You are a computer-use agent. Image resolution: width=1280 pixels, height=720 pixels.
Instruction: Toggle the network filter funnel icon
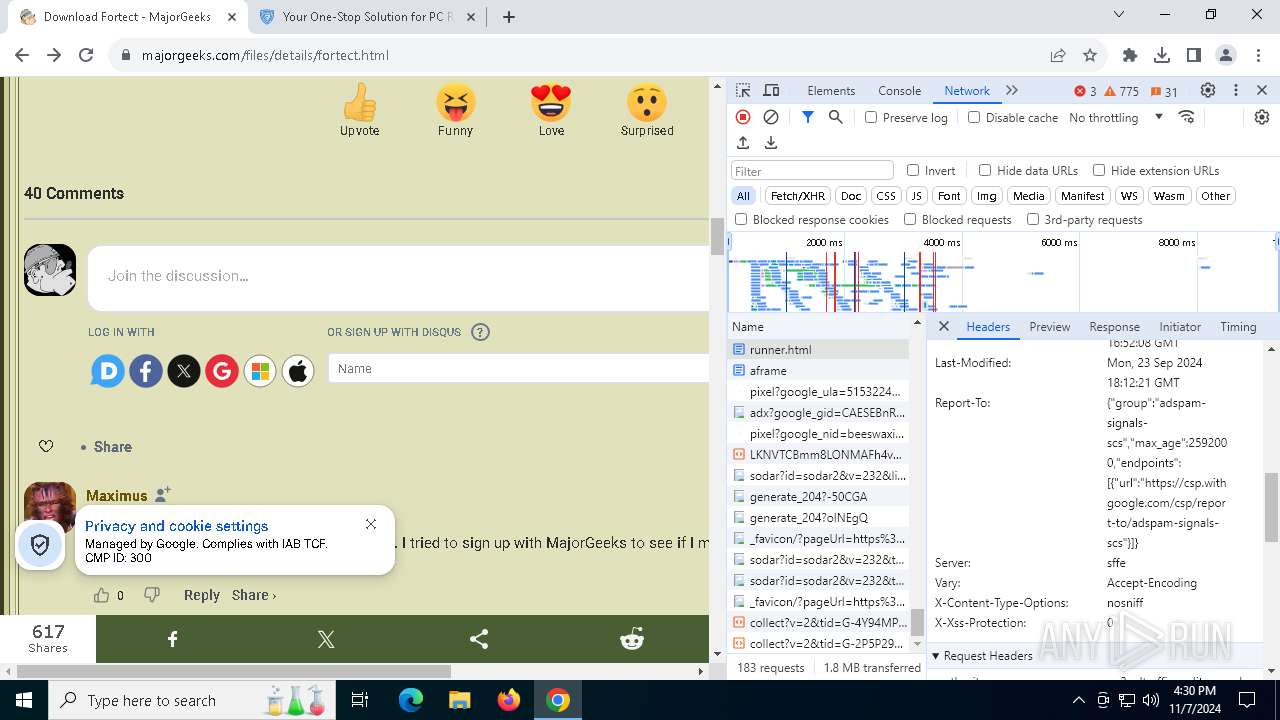(808, 117)
